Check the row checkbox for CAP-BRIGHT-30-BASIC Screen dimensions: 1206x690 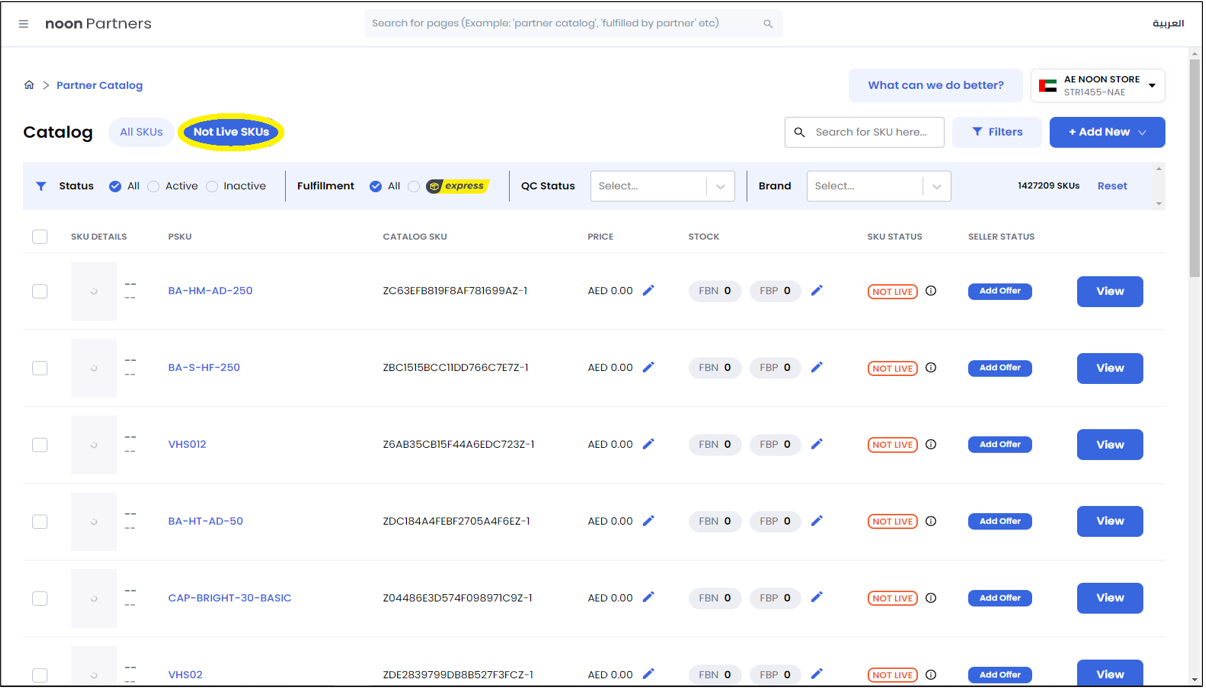click(x=40, y=598)
